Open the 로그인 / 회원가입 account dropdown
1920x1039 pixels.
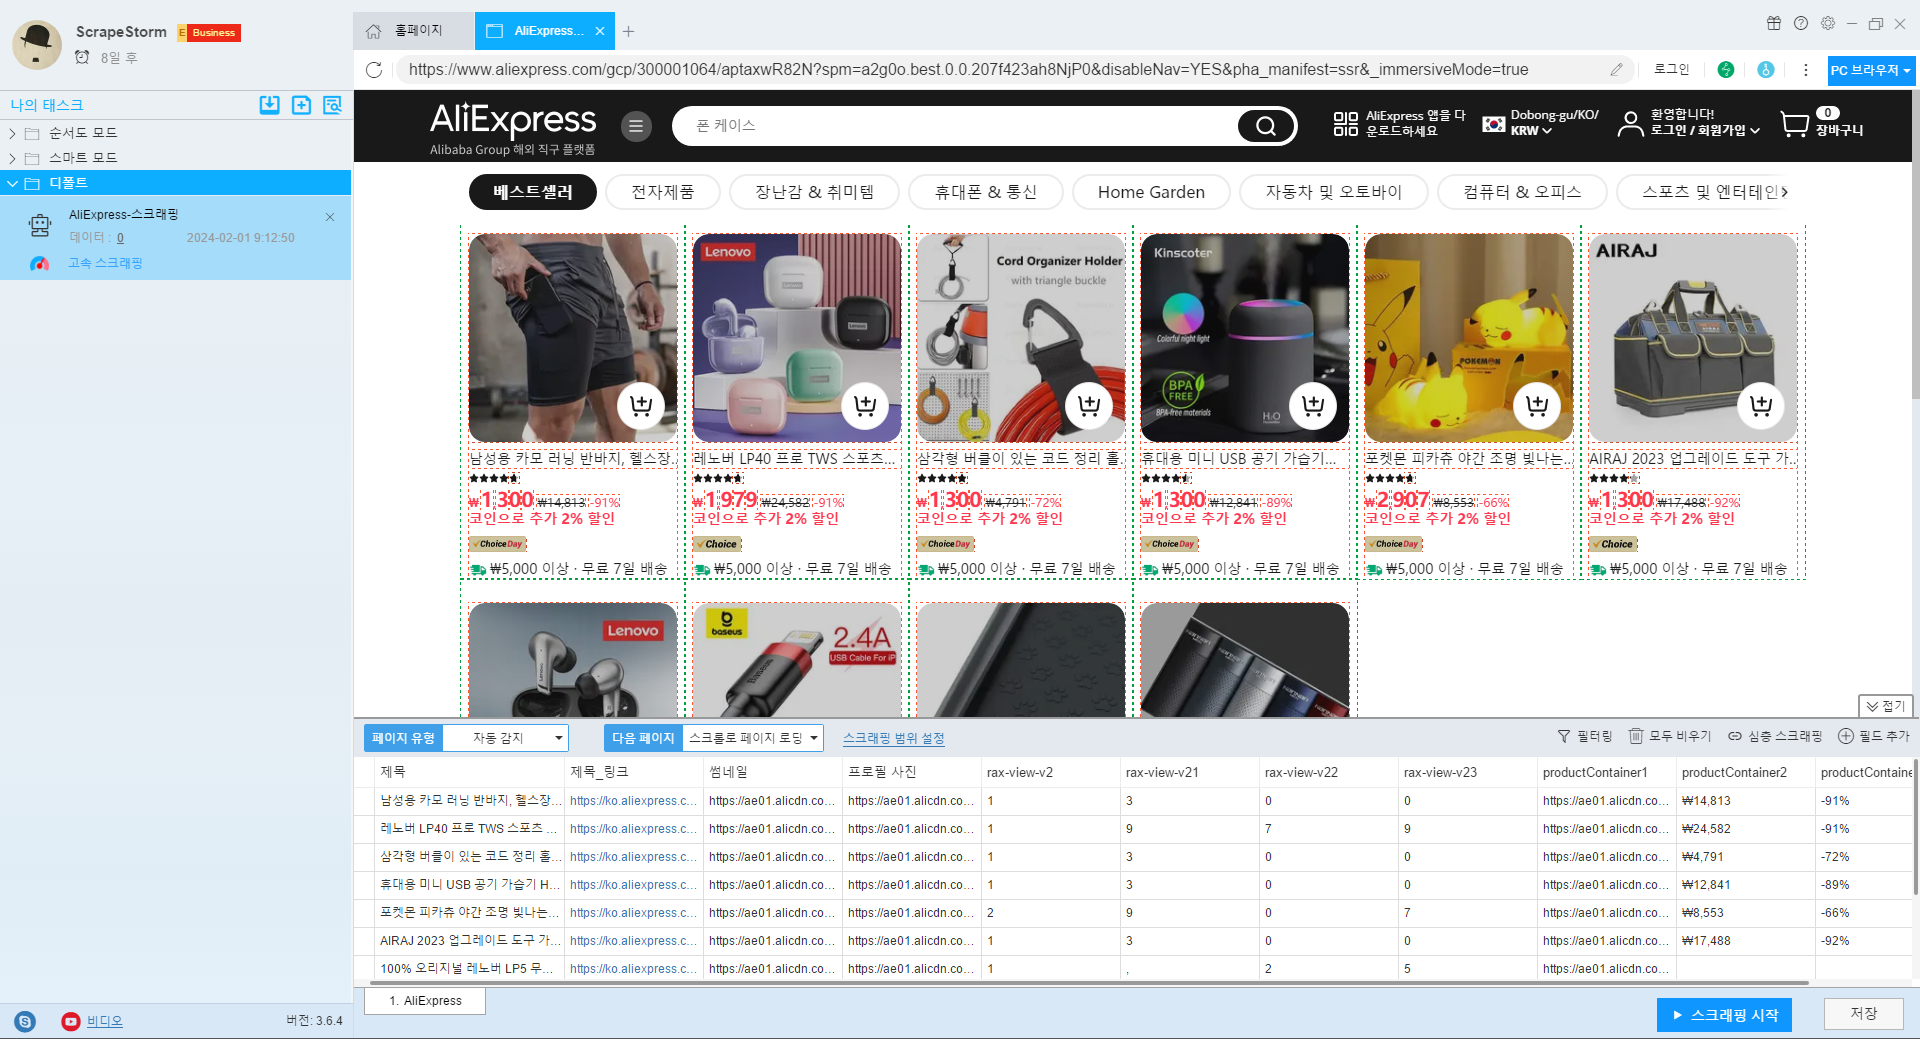1705,130
